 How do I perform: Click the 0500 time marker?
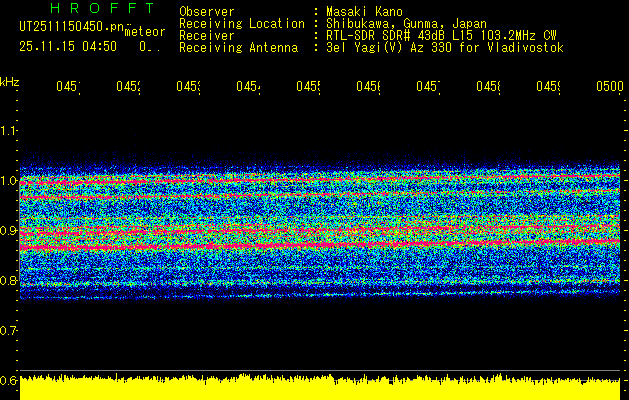pos(610,86)
